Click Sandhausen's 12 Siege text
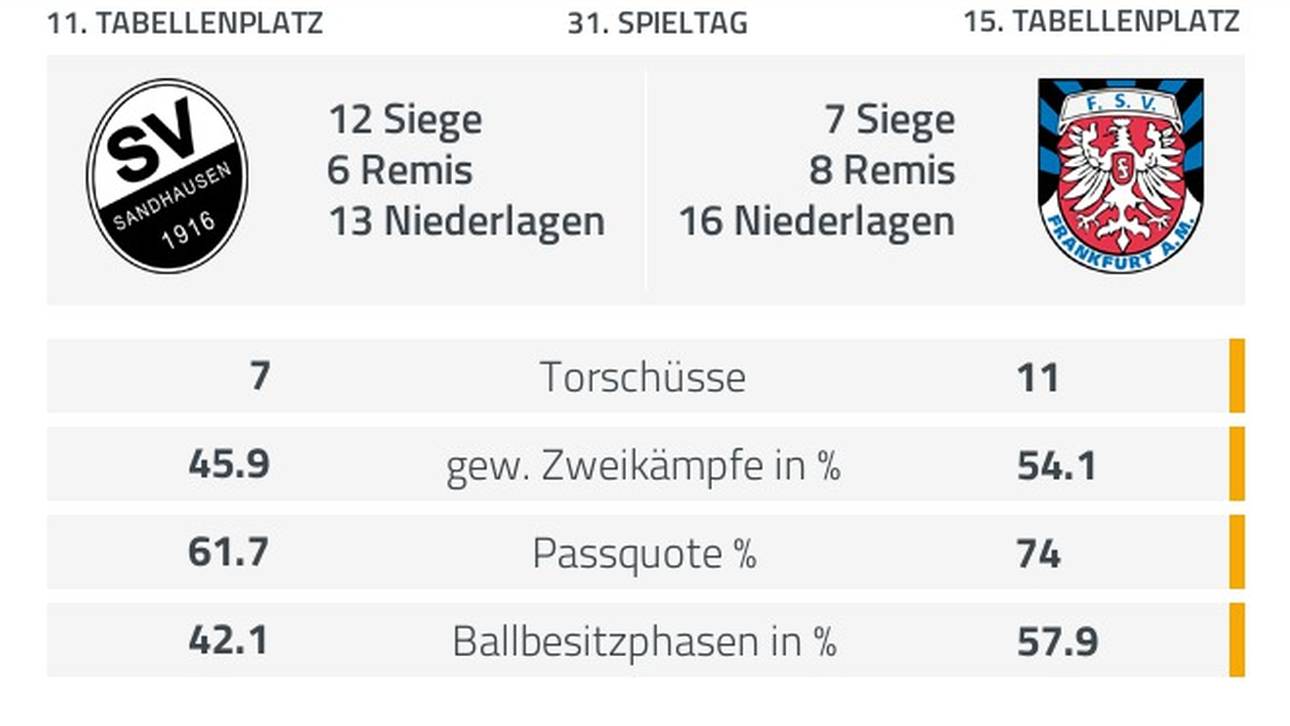Viewport: 1290px width, 726px height. tap(405, 120)
